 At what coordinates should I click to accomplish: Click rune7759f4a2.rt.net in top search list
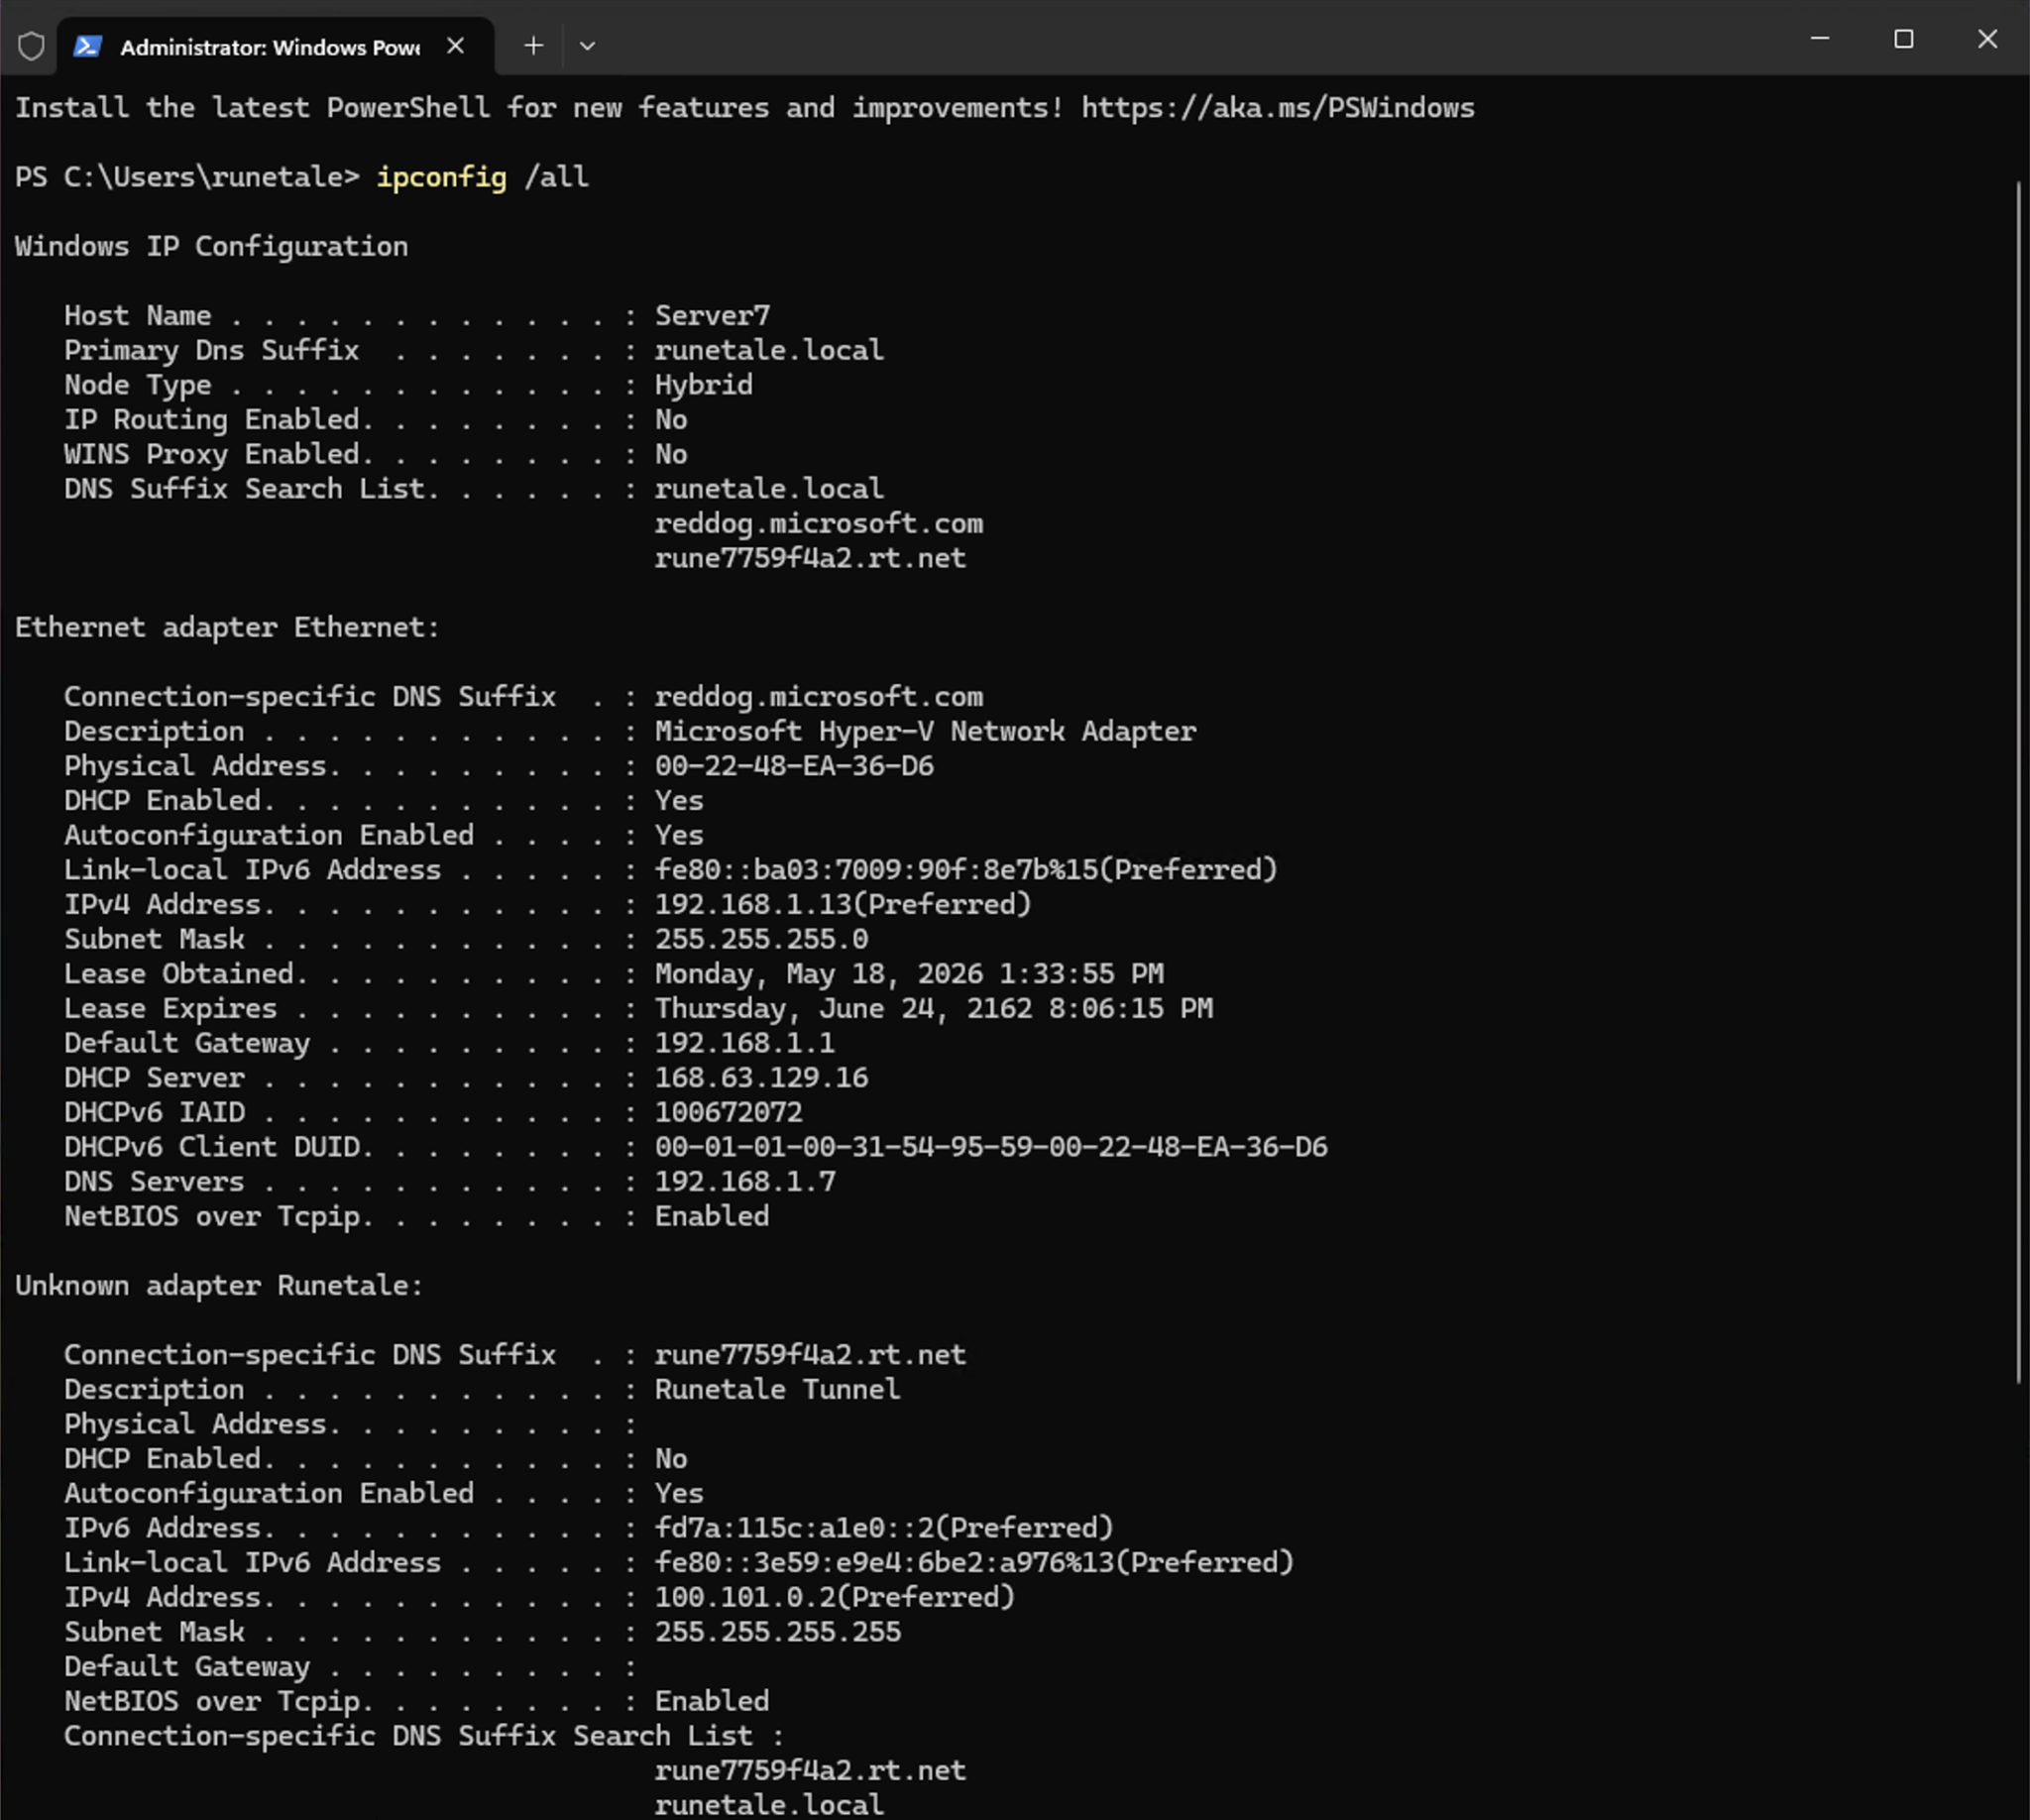(811, 559)
